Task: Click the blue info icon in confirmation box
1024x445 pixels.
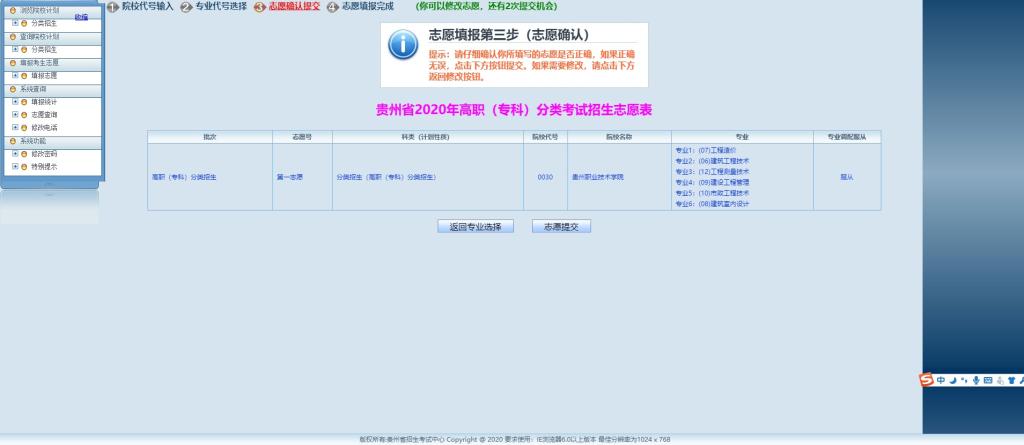Action: click(403, 44)
